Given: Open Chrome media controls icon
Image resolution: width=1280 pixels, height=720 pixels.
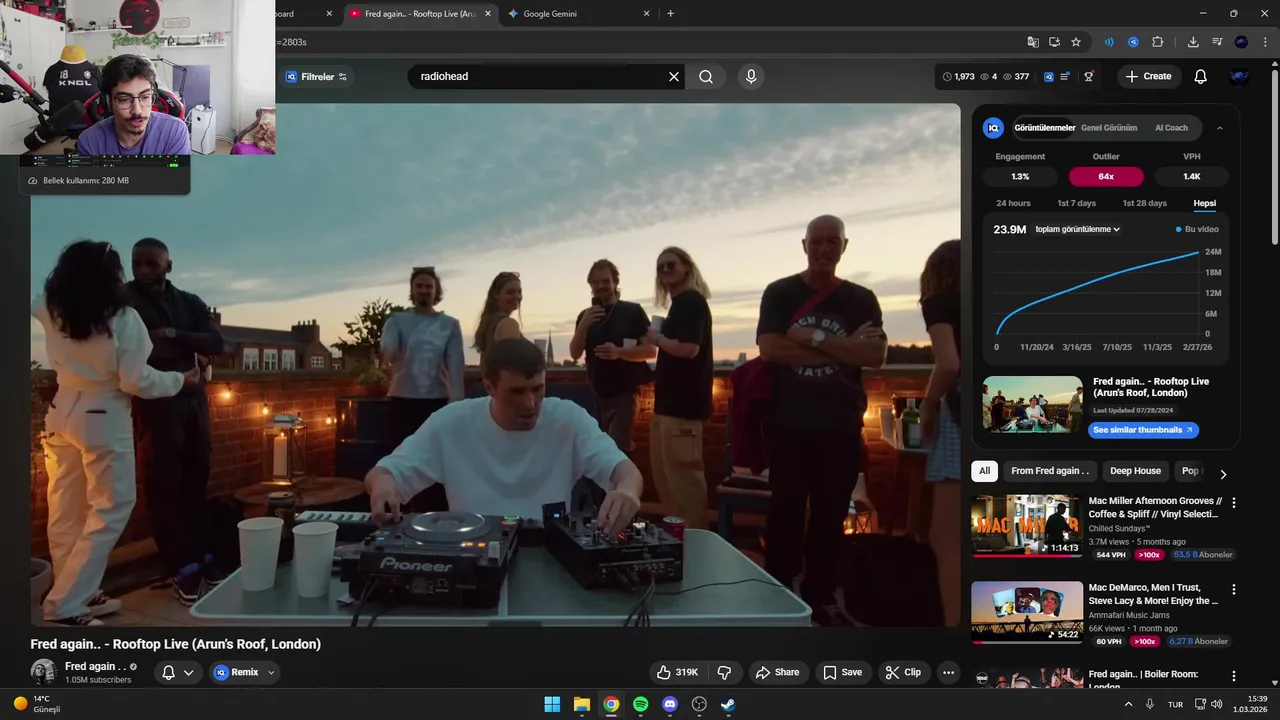Looking at the screenshot, I should point(1217,42).
